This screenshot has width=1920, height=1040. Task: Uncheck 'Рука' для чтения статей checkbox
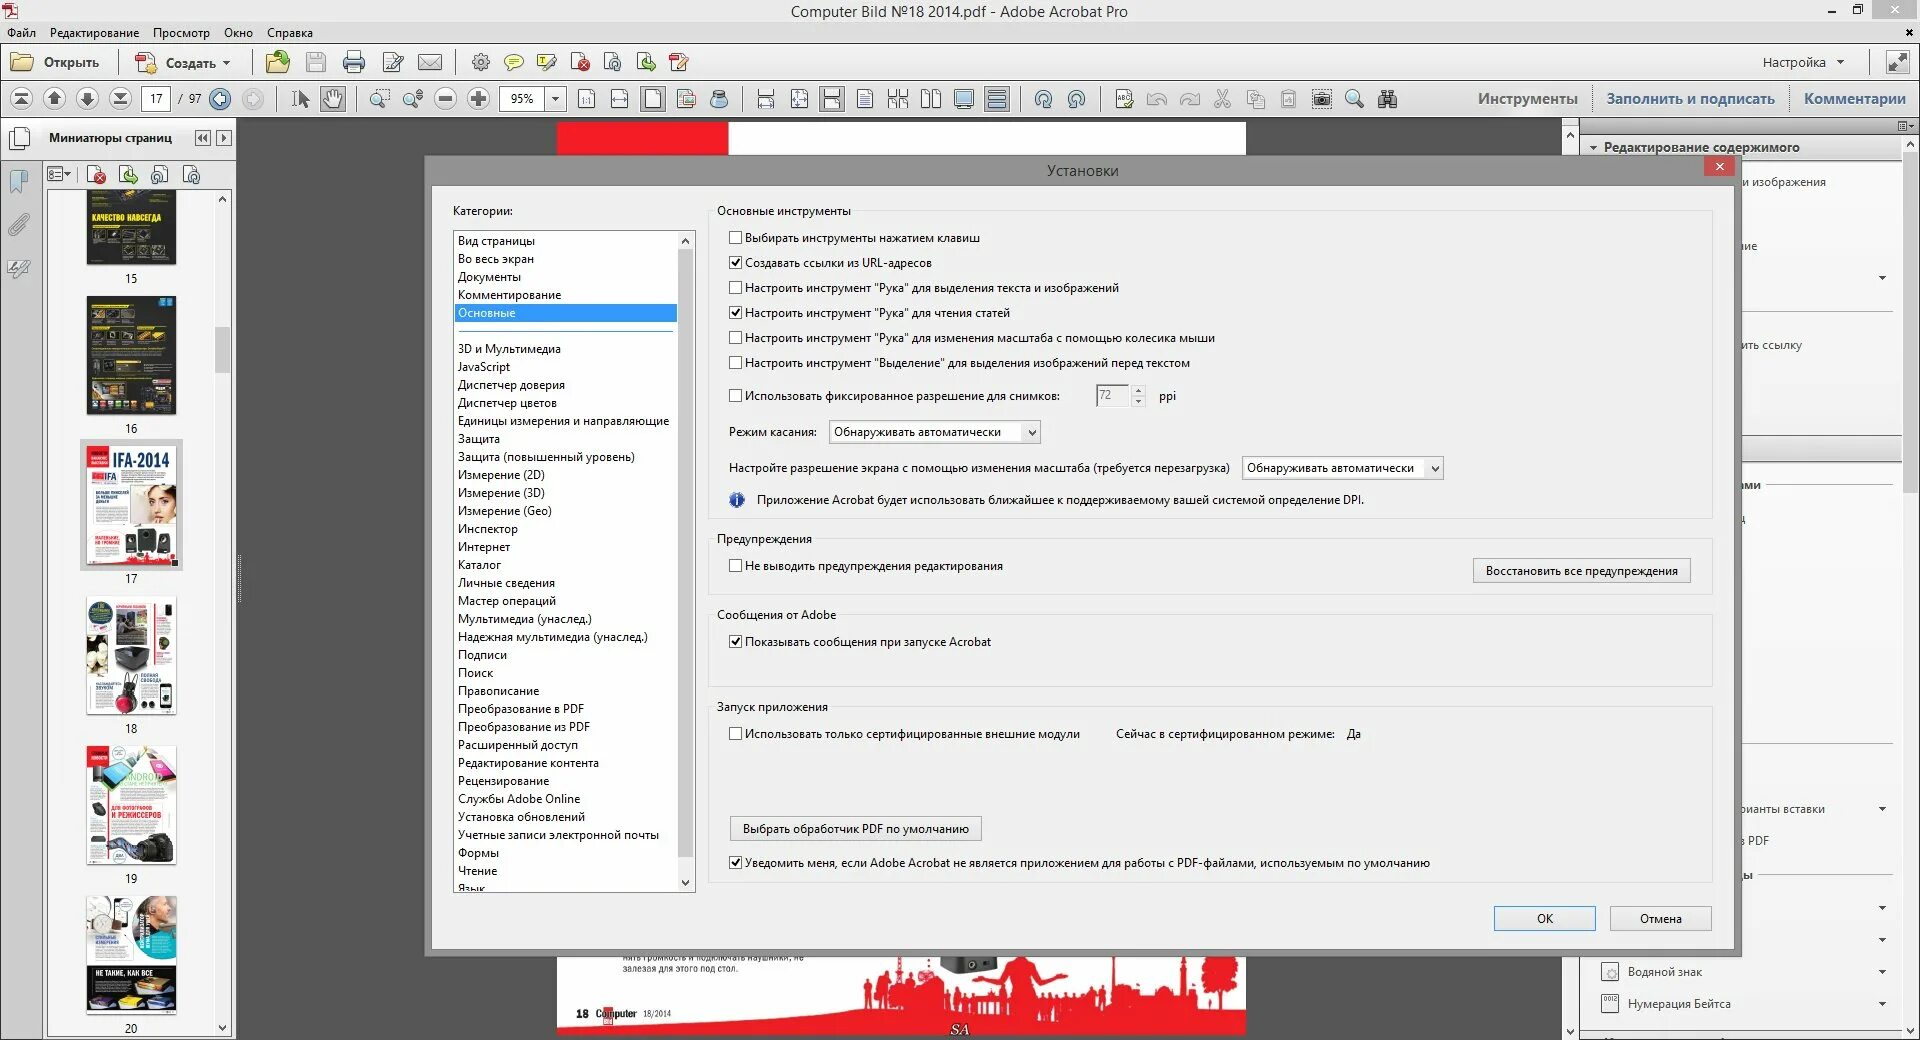(x=736, y=313)
